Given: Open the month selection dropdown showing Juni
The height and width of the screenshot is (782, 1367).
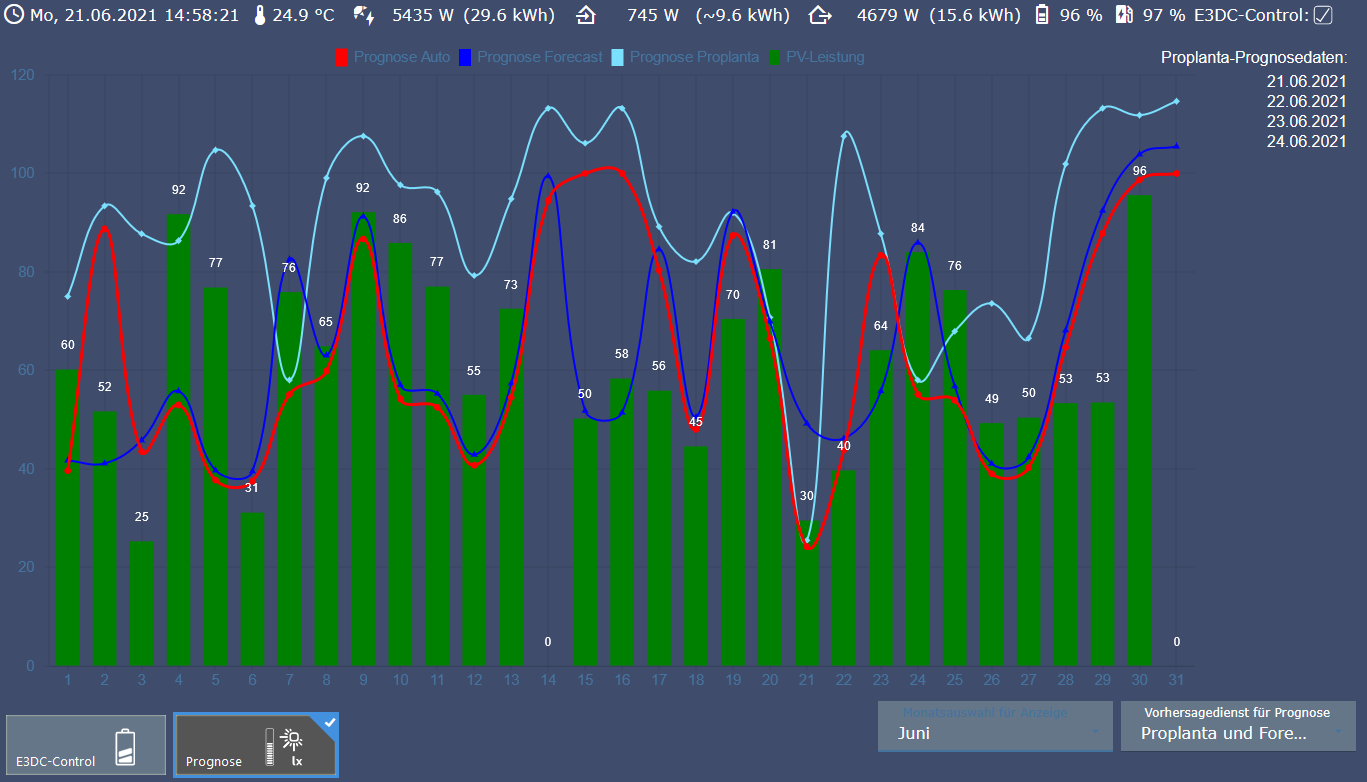Looking at the screenshot, I should [995, 726].
